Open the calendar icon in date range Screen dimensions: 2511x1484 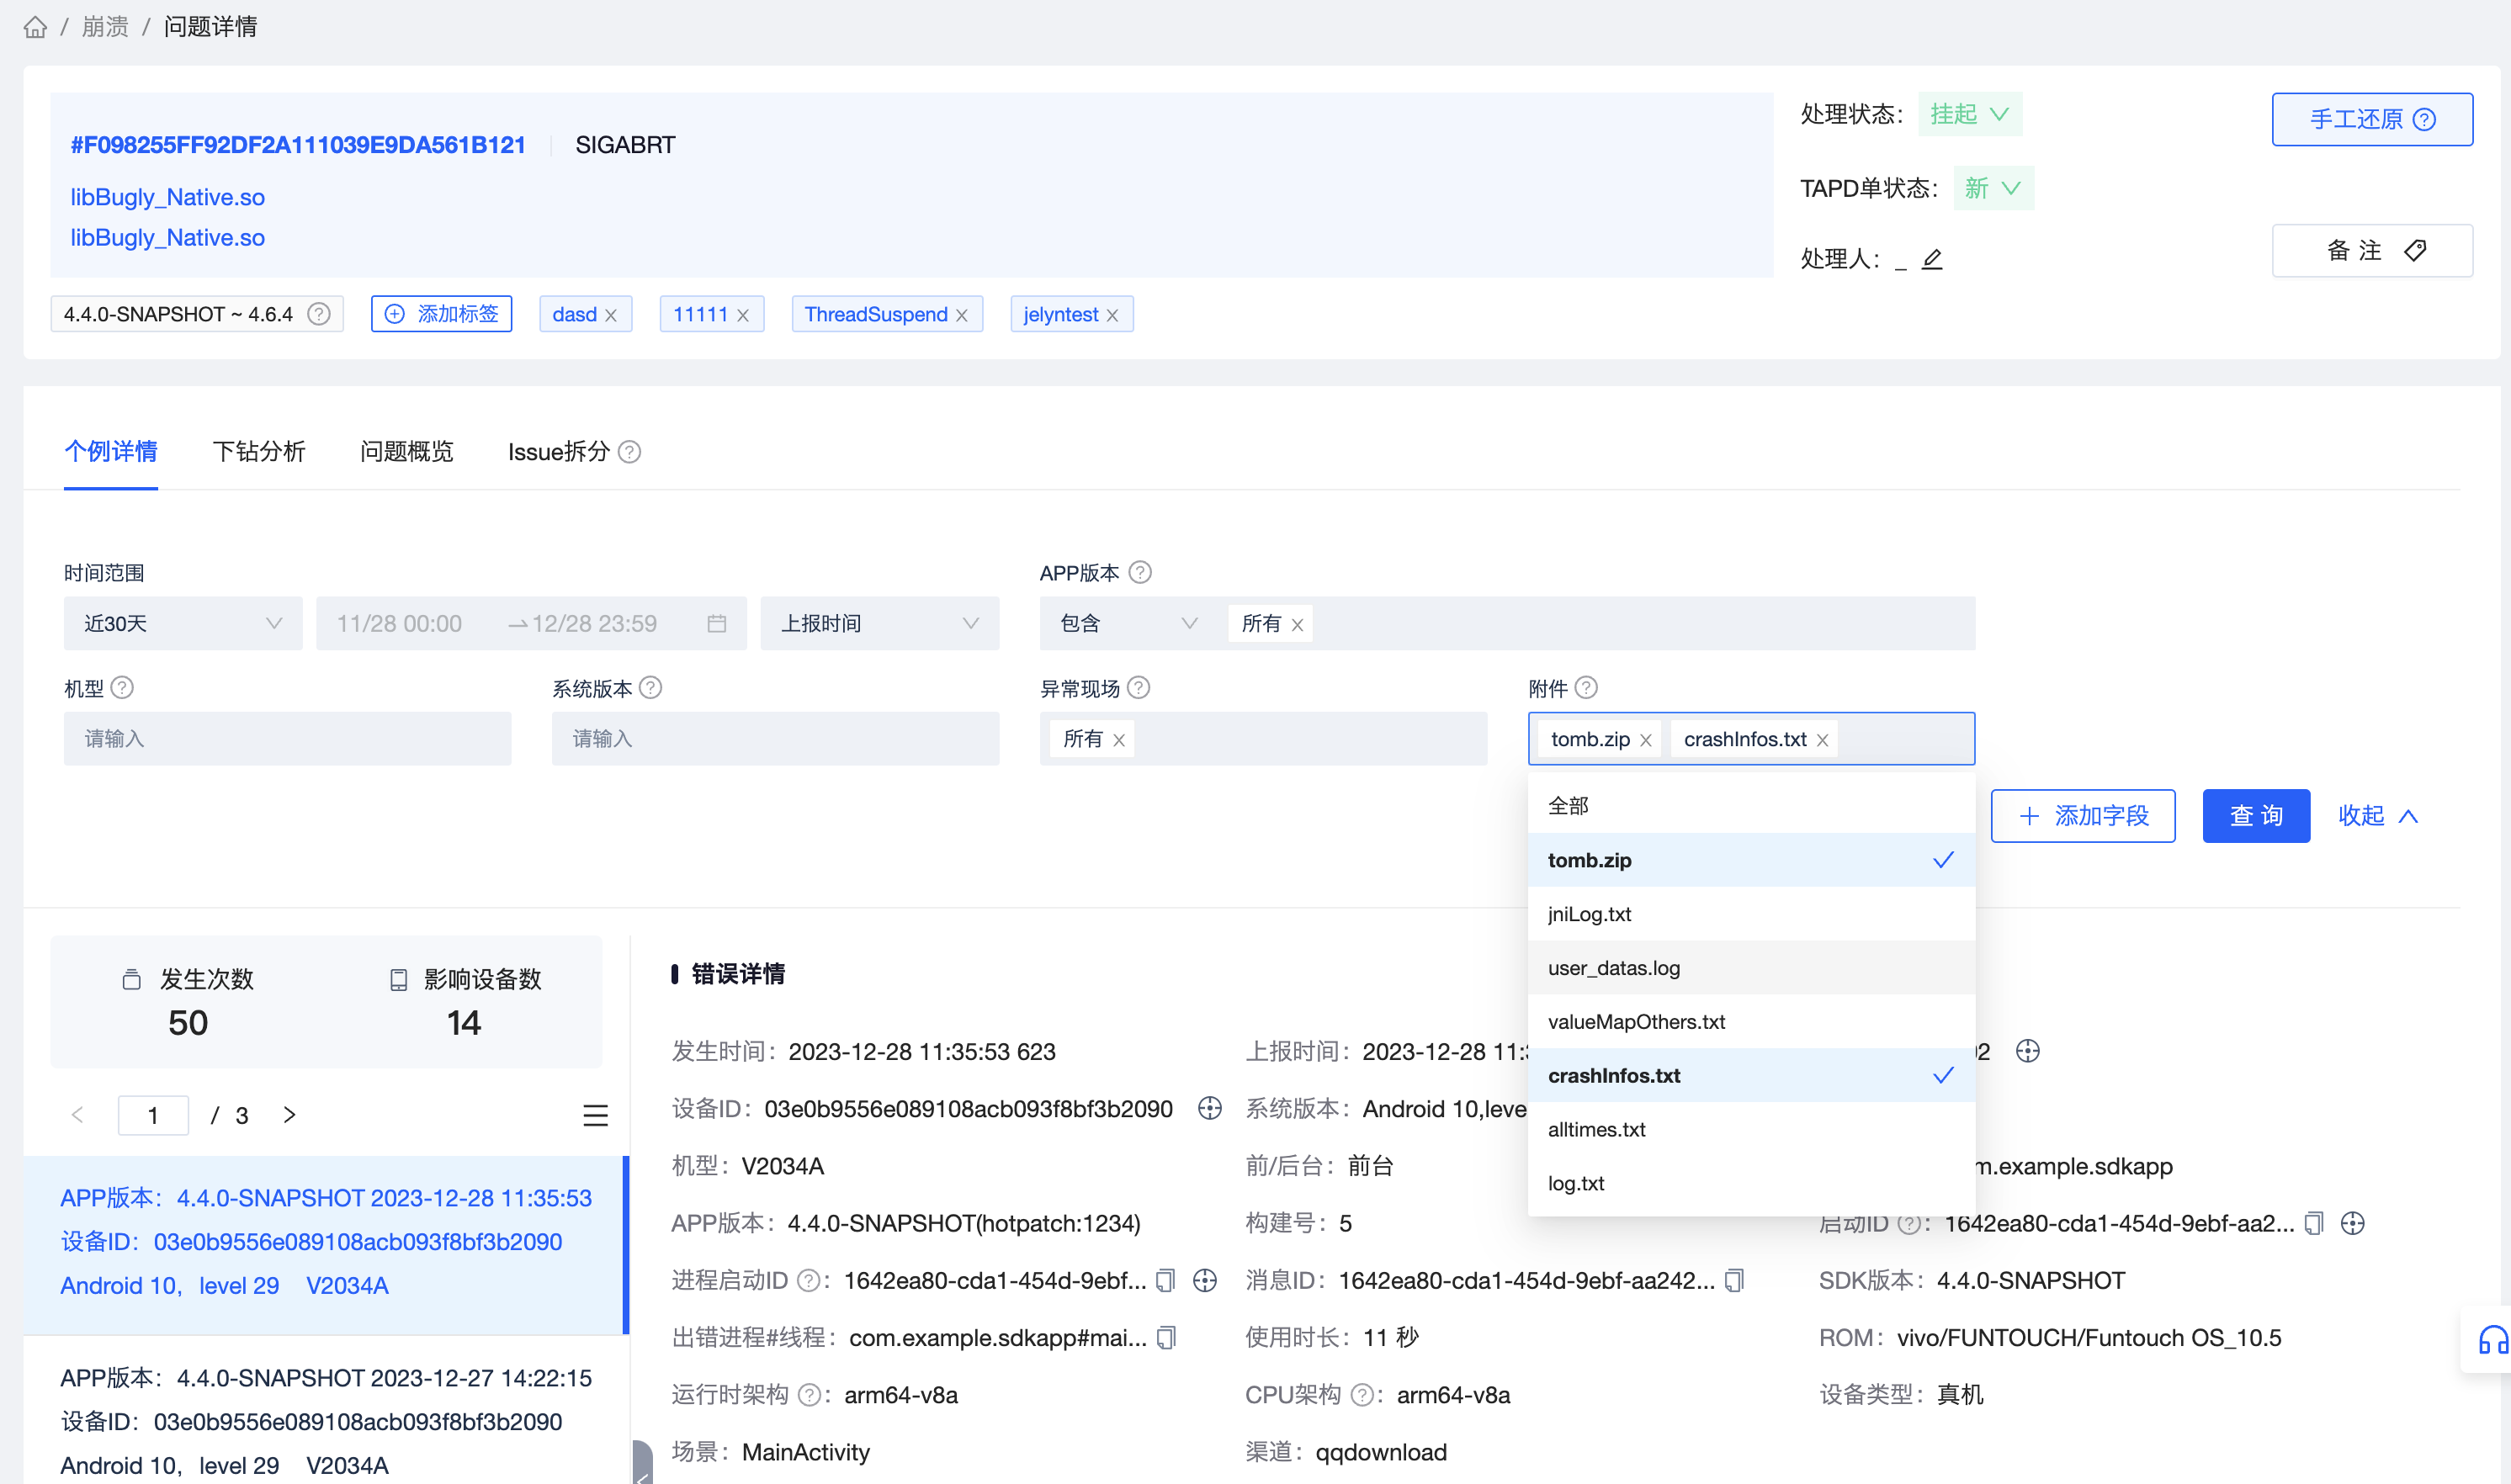coord(716,624)
